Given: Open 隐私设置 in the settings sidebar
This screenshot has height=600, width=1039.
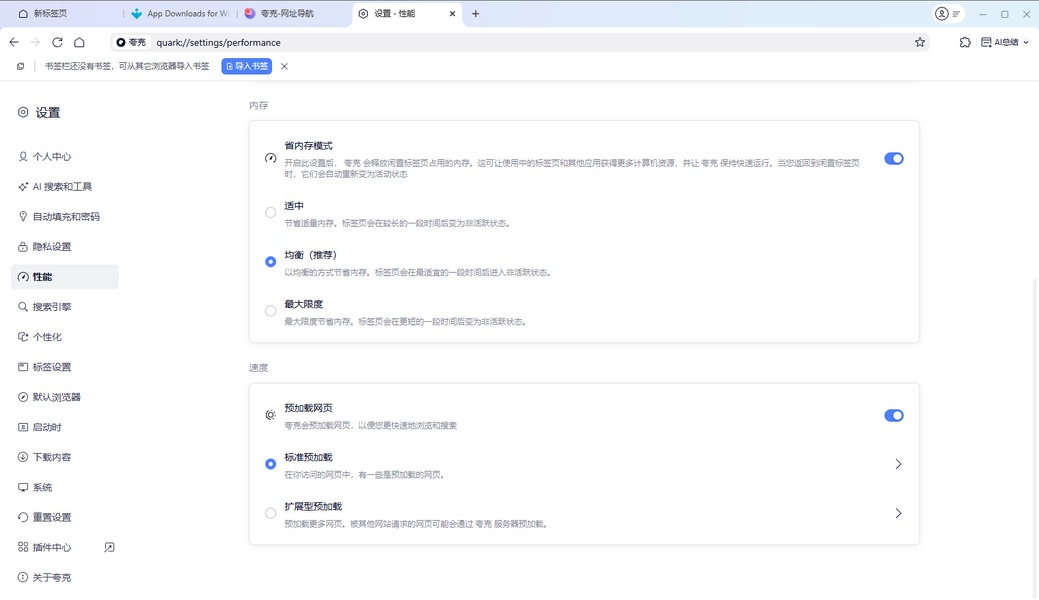Looking at the screenshot, I should 52,247.
